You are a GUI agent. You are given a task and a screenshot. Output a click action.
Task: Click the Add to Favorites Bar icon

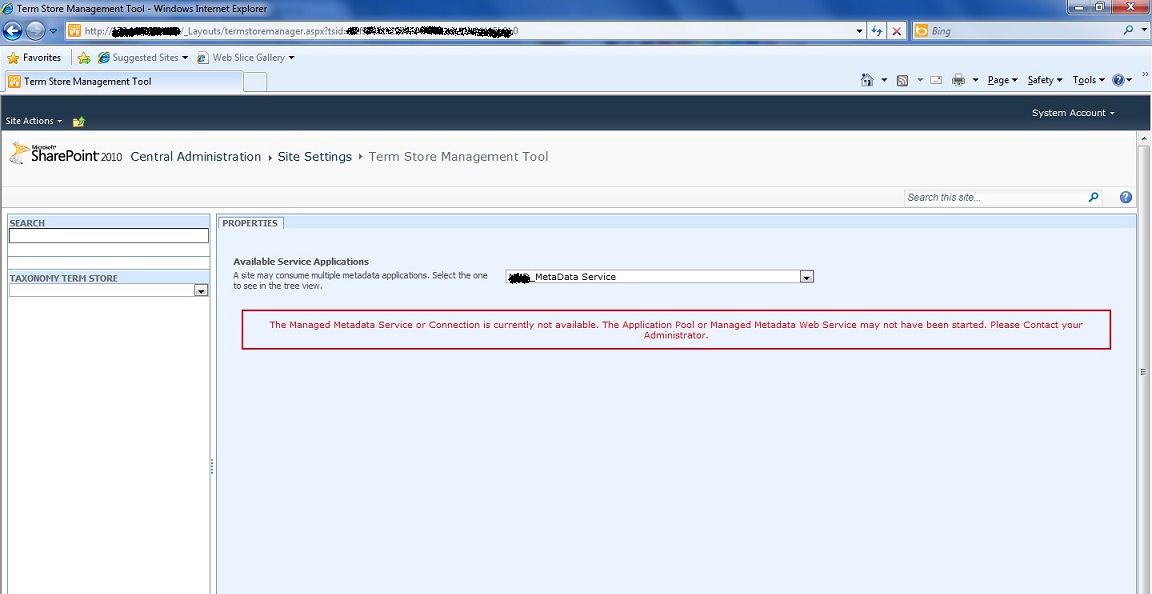click(x=84, y=57)
